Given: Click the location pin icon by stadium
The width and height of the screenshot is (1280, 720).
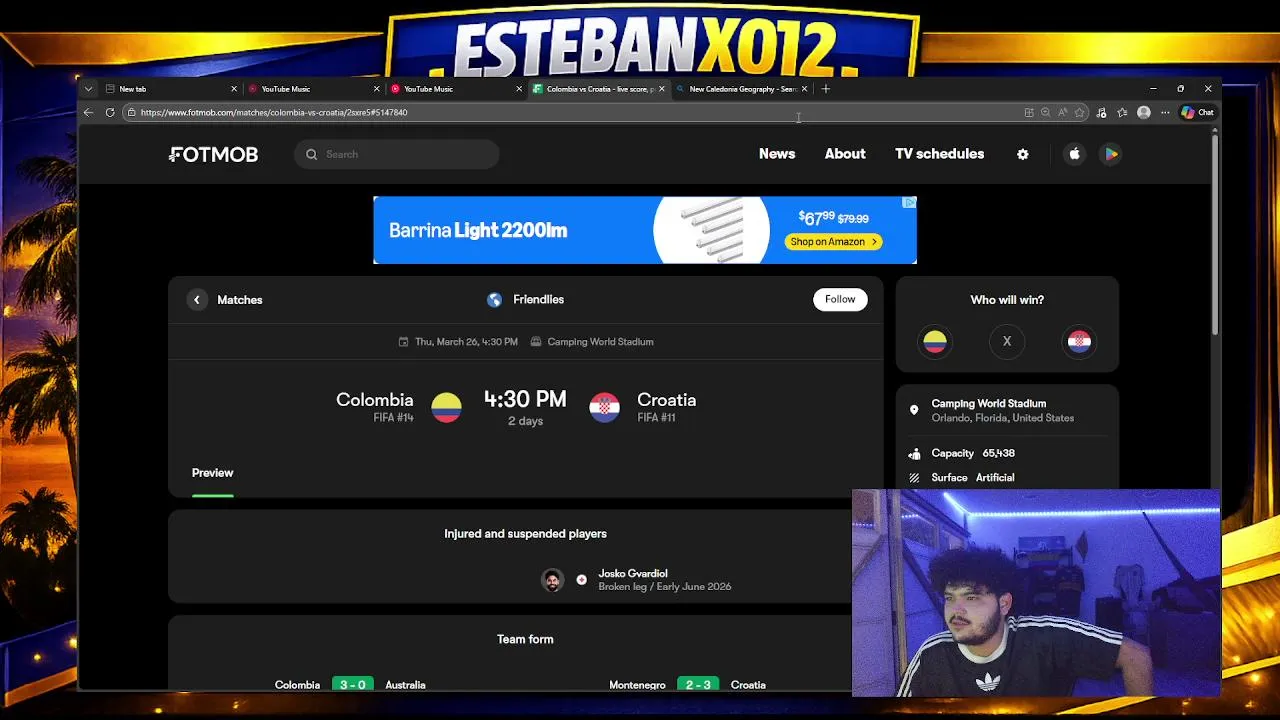Looking at the screenshot, I should (x=914, y=410).
